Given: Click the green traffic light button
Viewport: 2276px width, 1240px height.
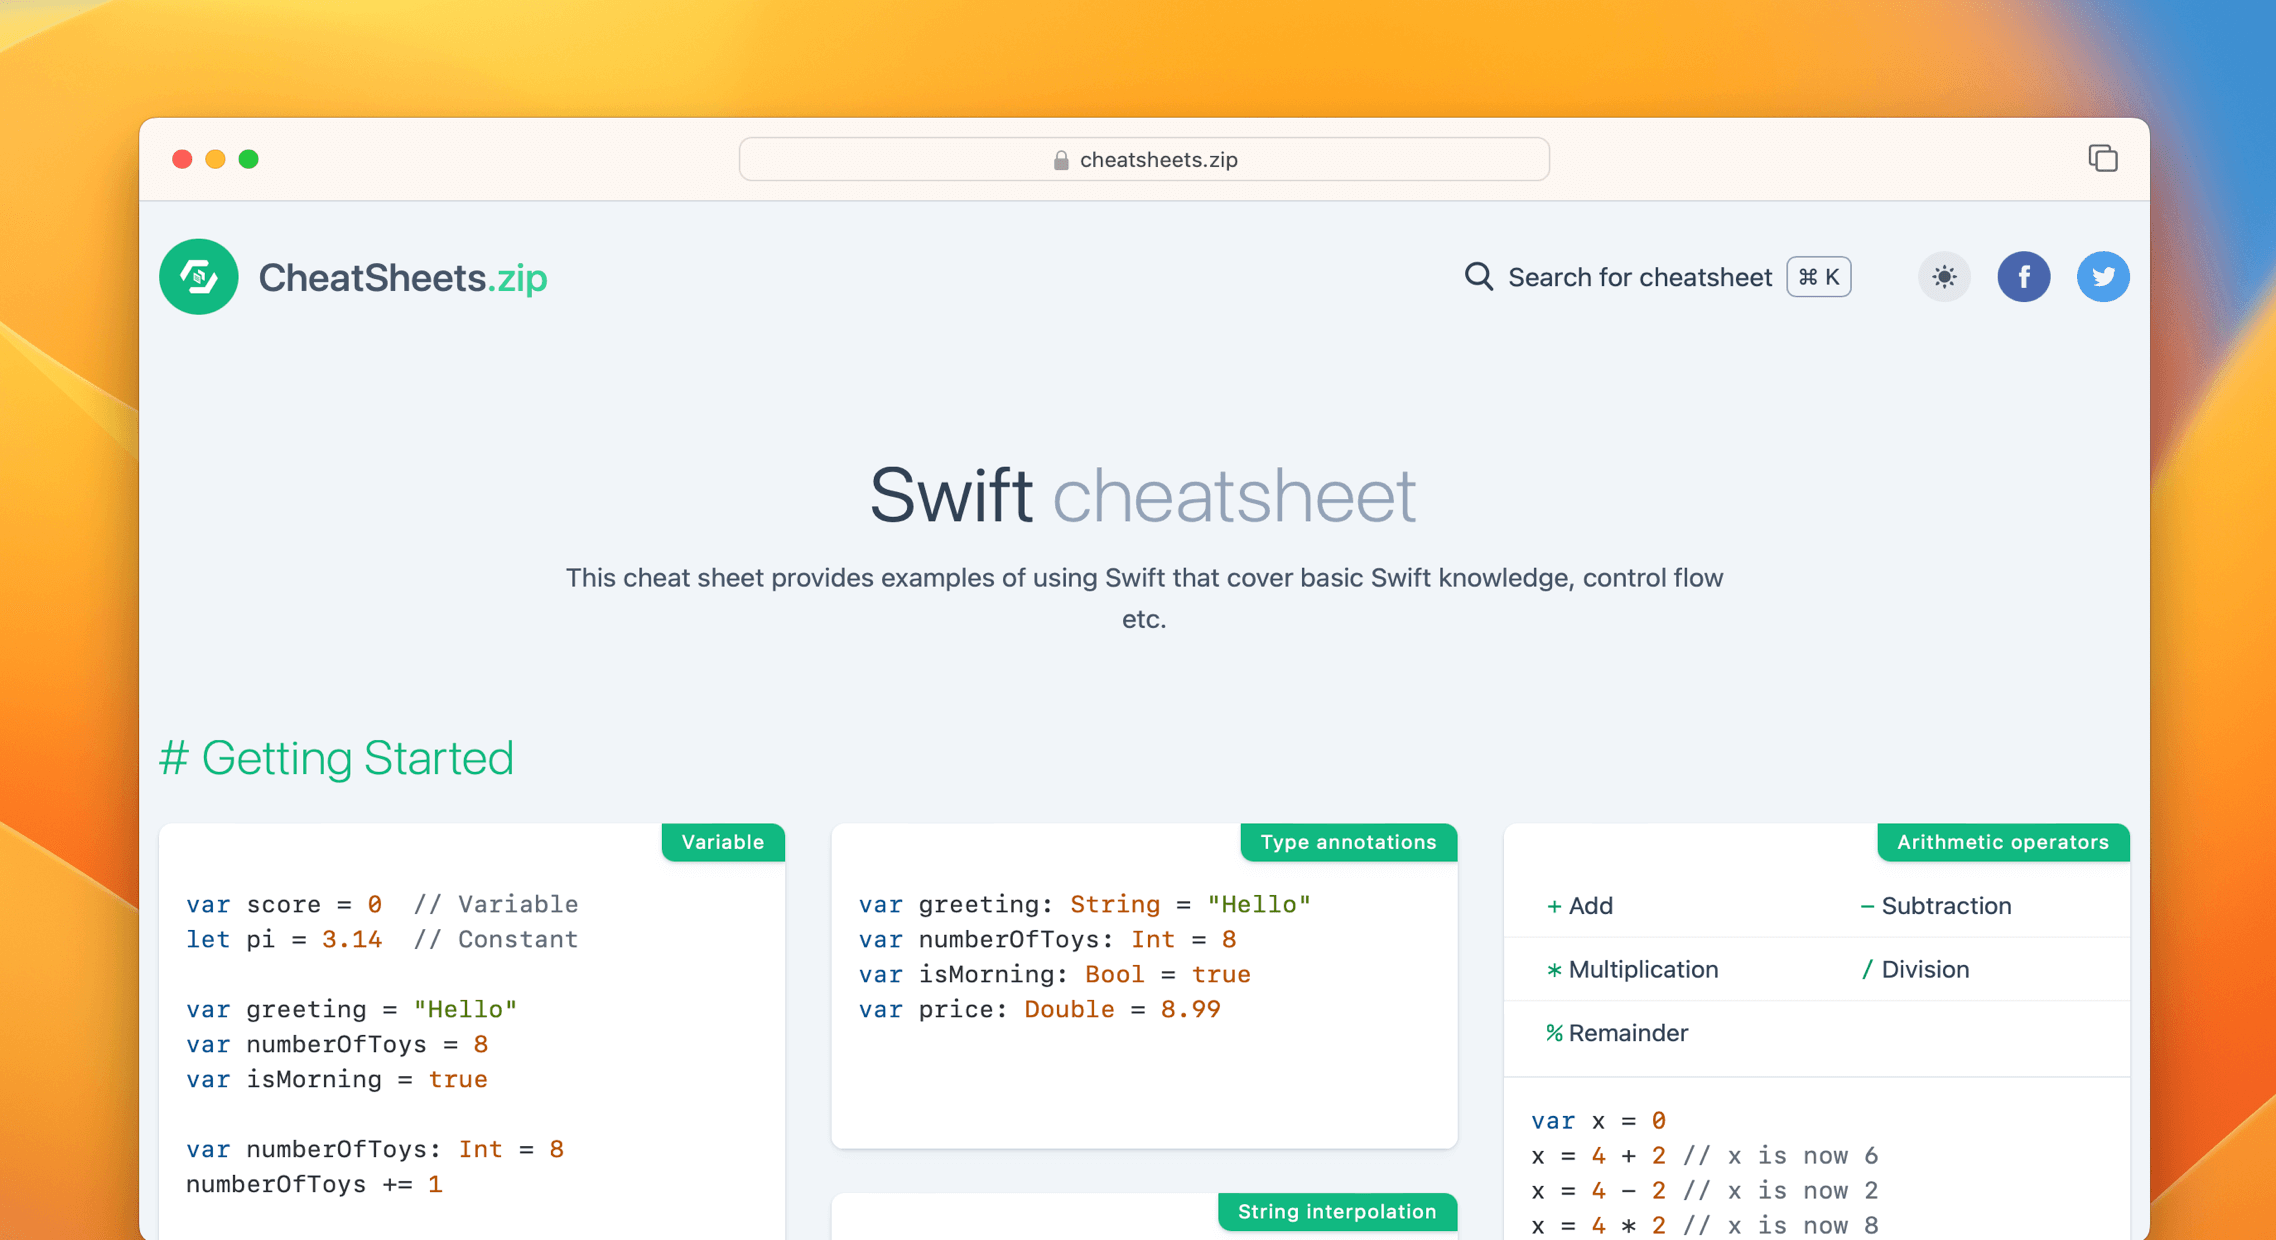Looking at the screenshot, I should tap(249, 158).
